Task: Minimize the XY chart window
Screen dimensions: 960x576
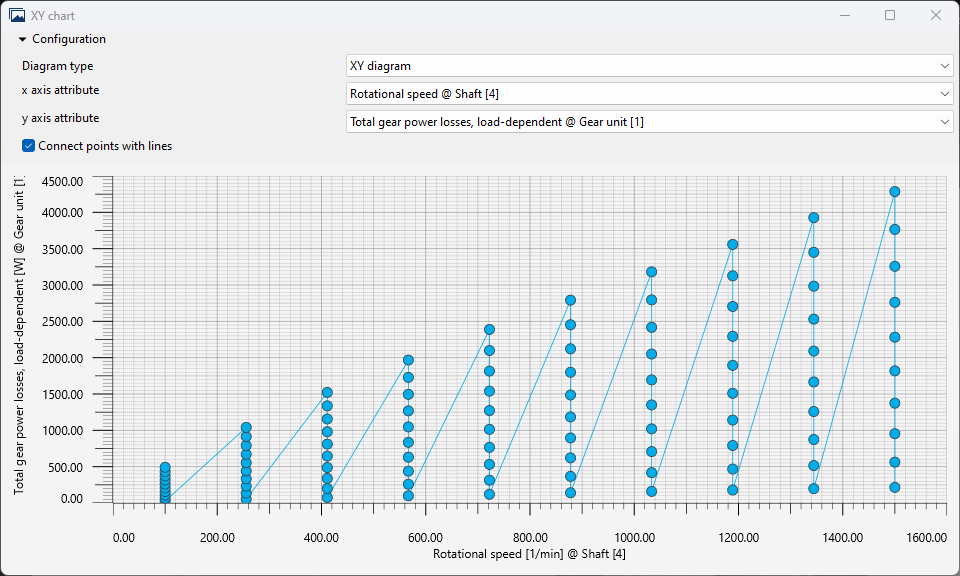Action: pos(843,16)
